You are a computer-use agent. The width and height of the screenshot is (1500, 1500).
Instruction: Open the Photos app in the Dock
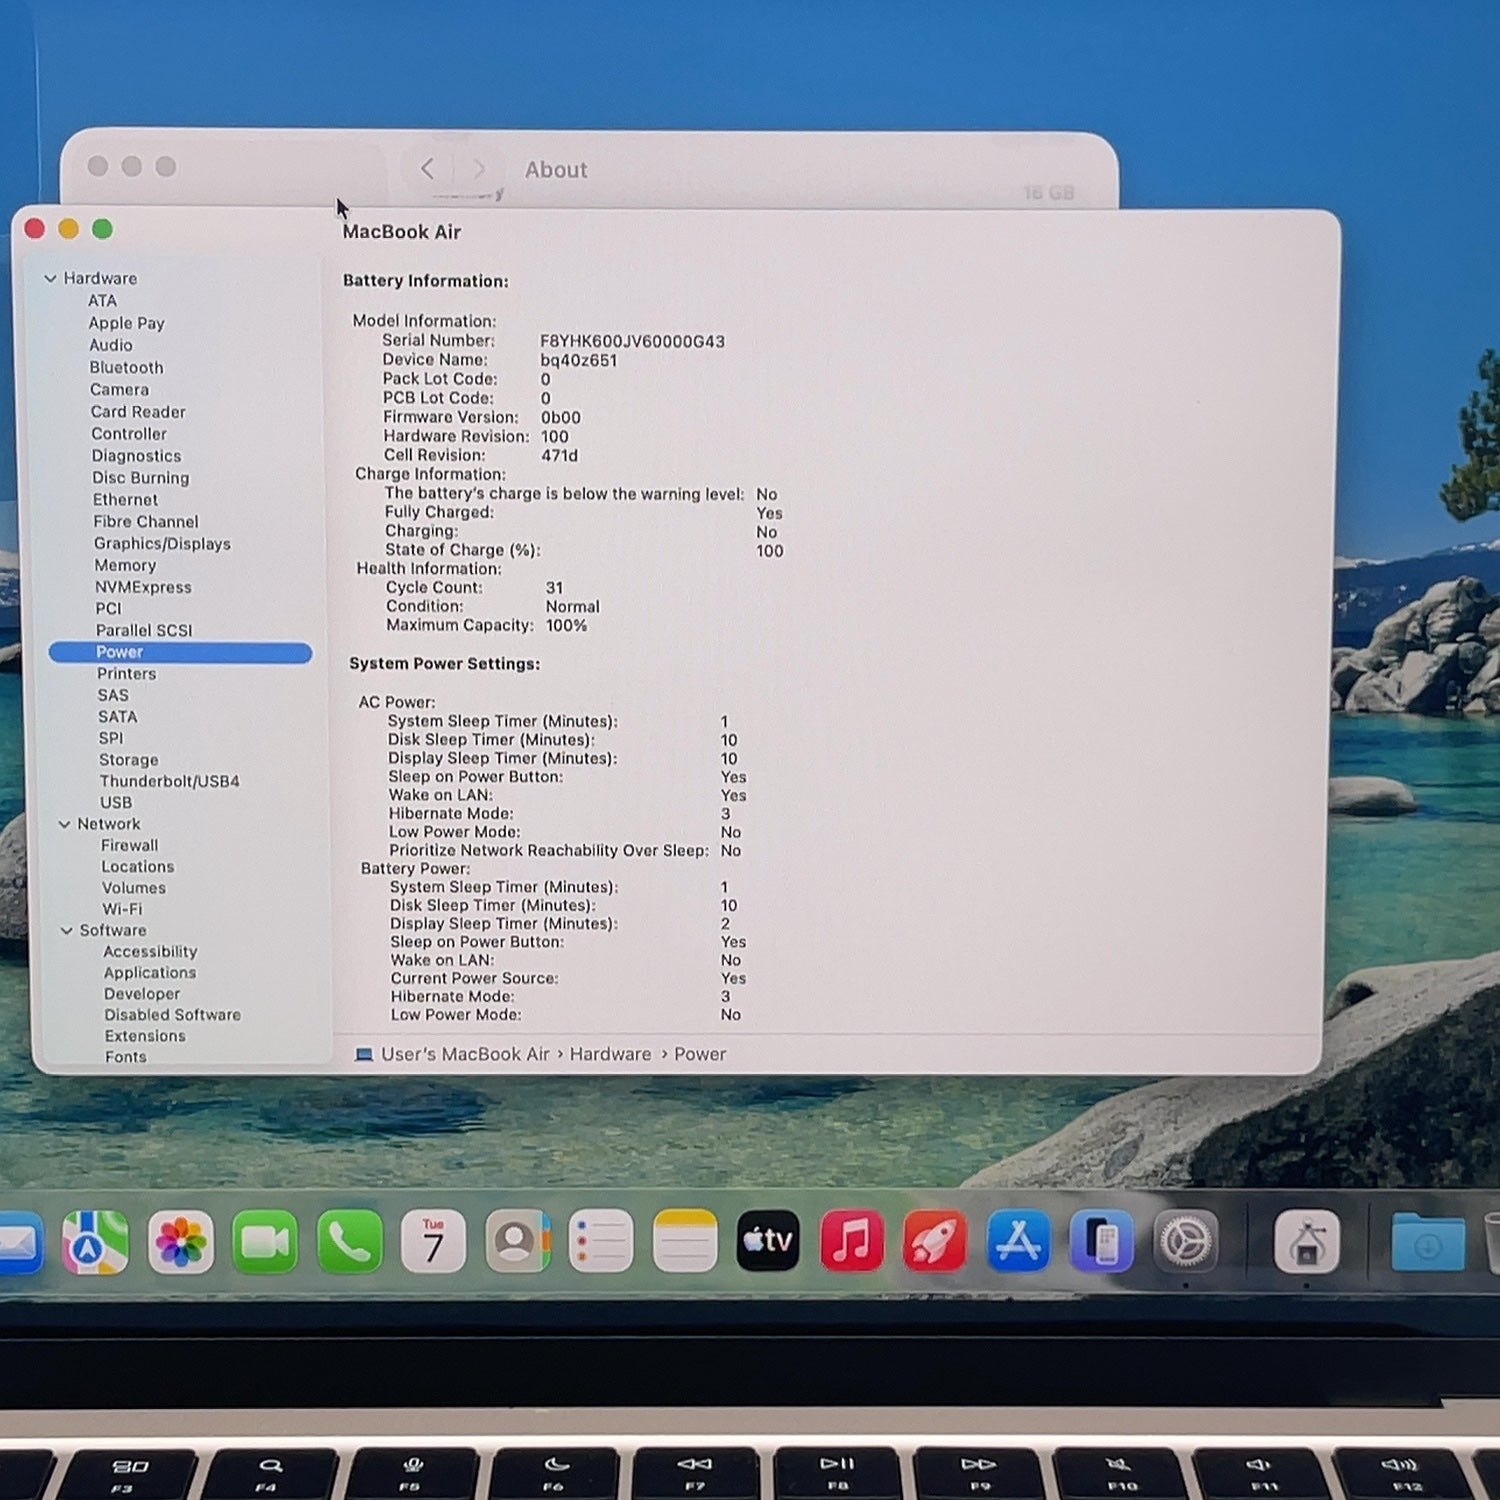click(181, 1242)
